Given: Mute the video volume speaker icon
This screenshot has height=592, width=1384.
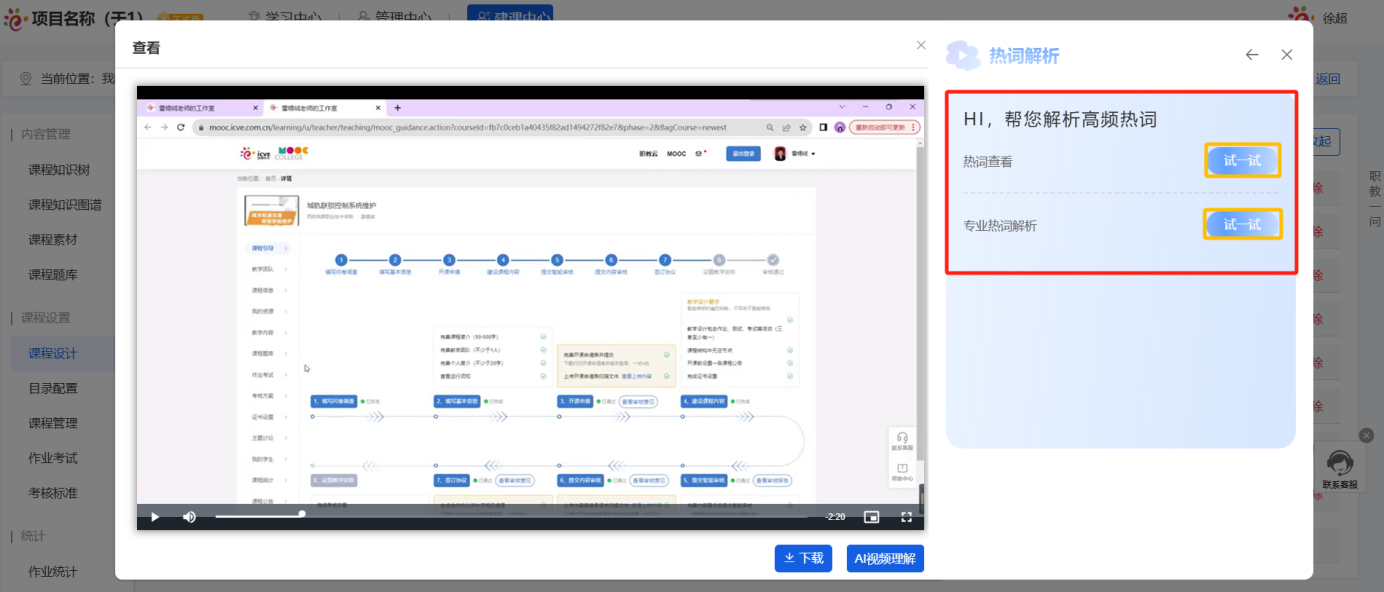Looking at the screenshot, I should coord(189,517).
